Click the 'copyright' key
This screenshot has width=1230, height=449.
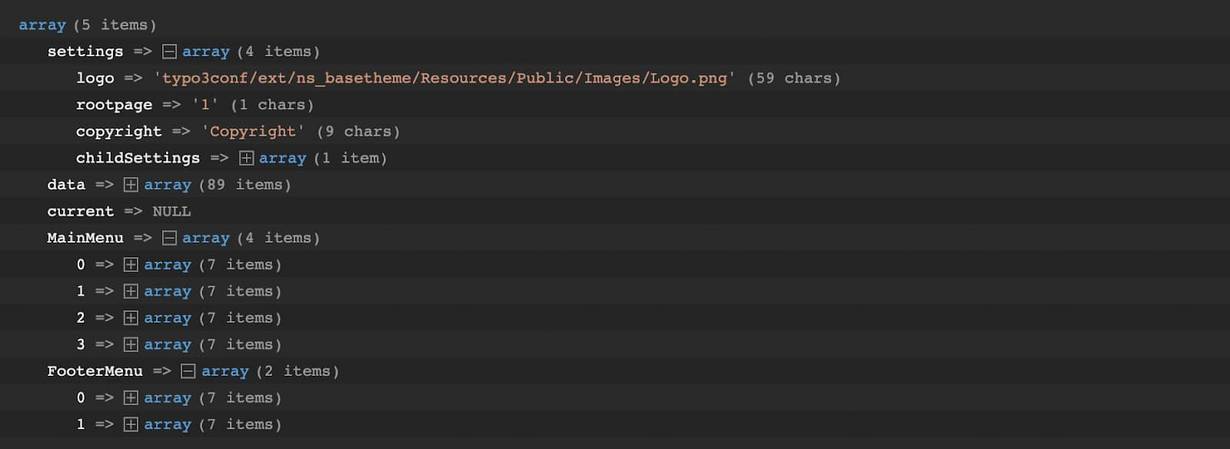pos(119,131)
